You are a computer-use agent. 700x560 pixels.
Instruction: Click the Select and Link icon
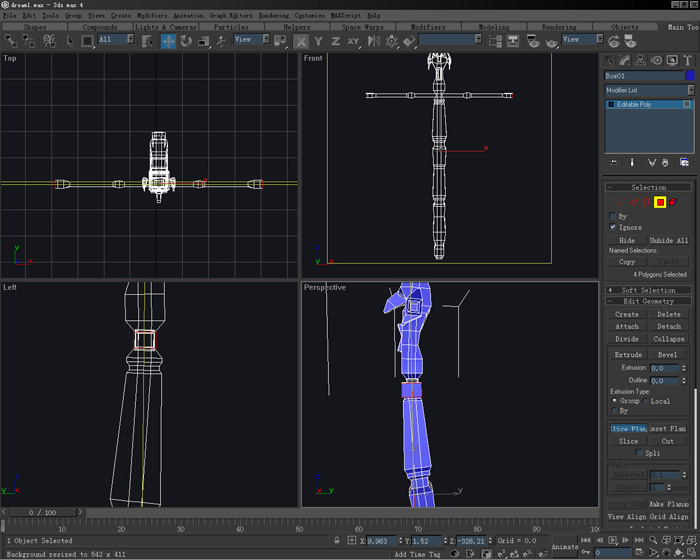point(11,42)
